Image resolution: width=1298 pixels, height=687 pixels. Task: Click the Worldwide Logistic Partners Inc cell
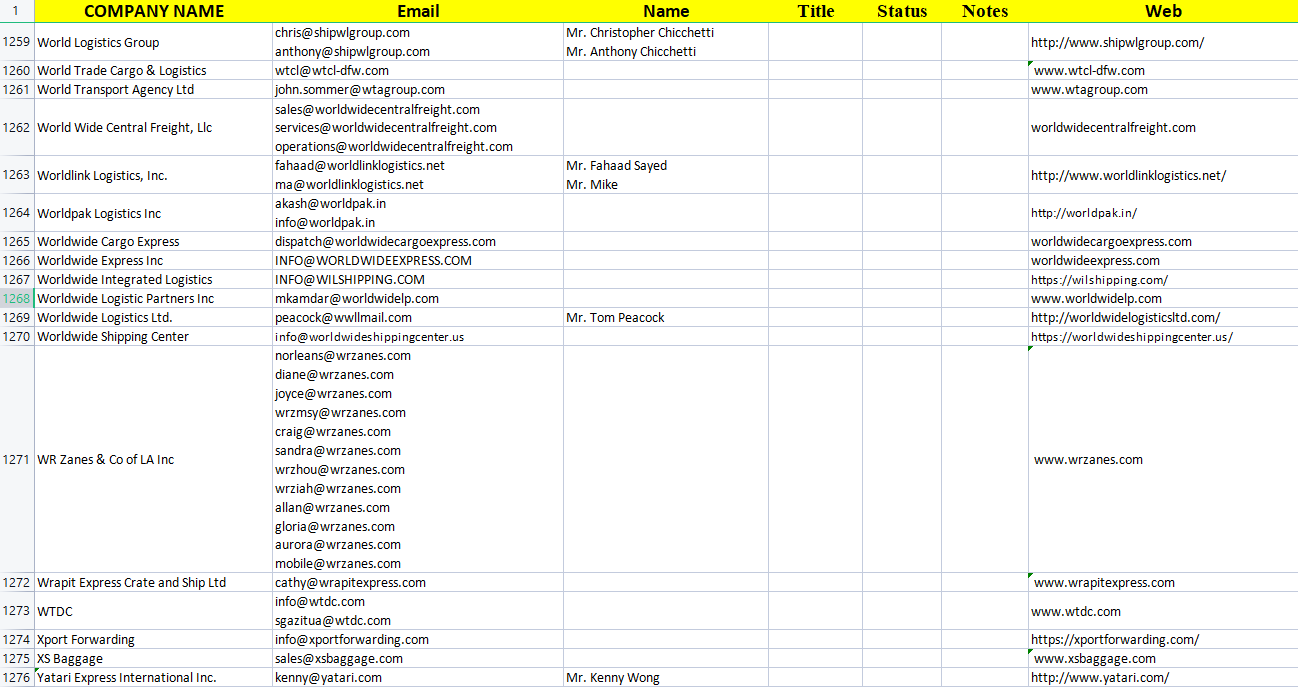[x=125, y=299]
